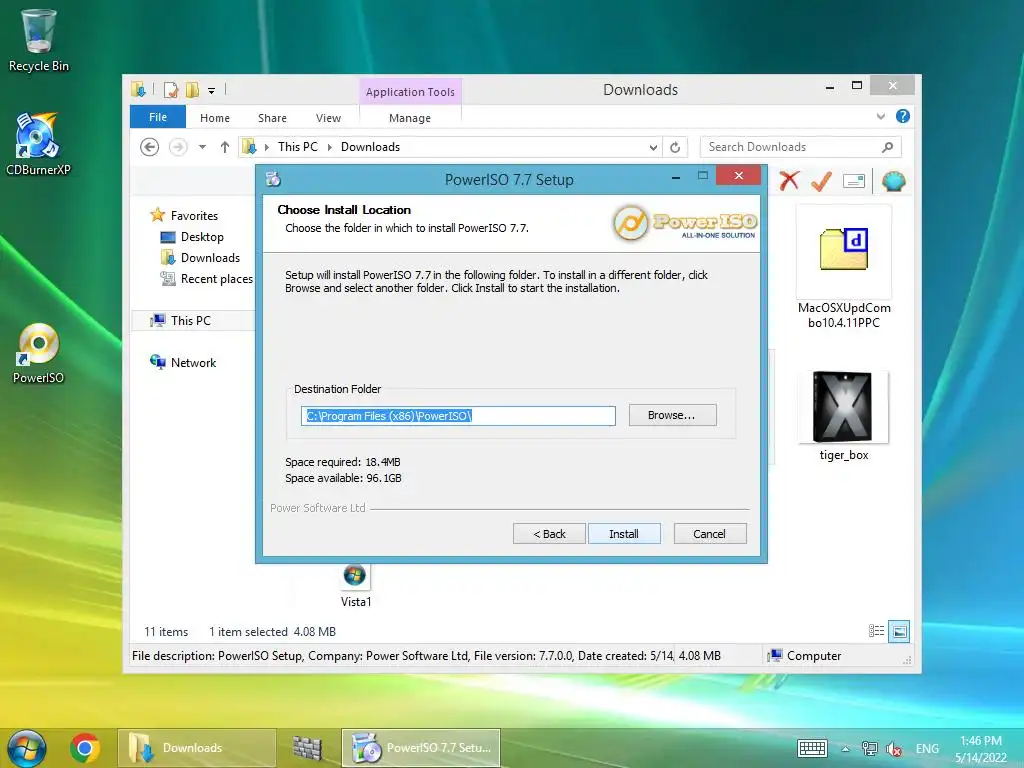1024x768 pixels.
Task: Select This PC in navigation pane
Action: point(191,321)
